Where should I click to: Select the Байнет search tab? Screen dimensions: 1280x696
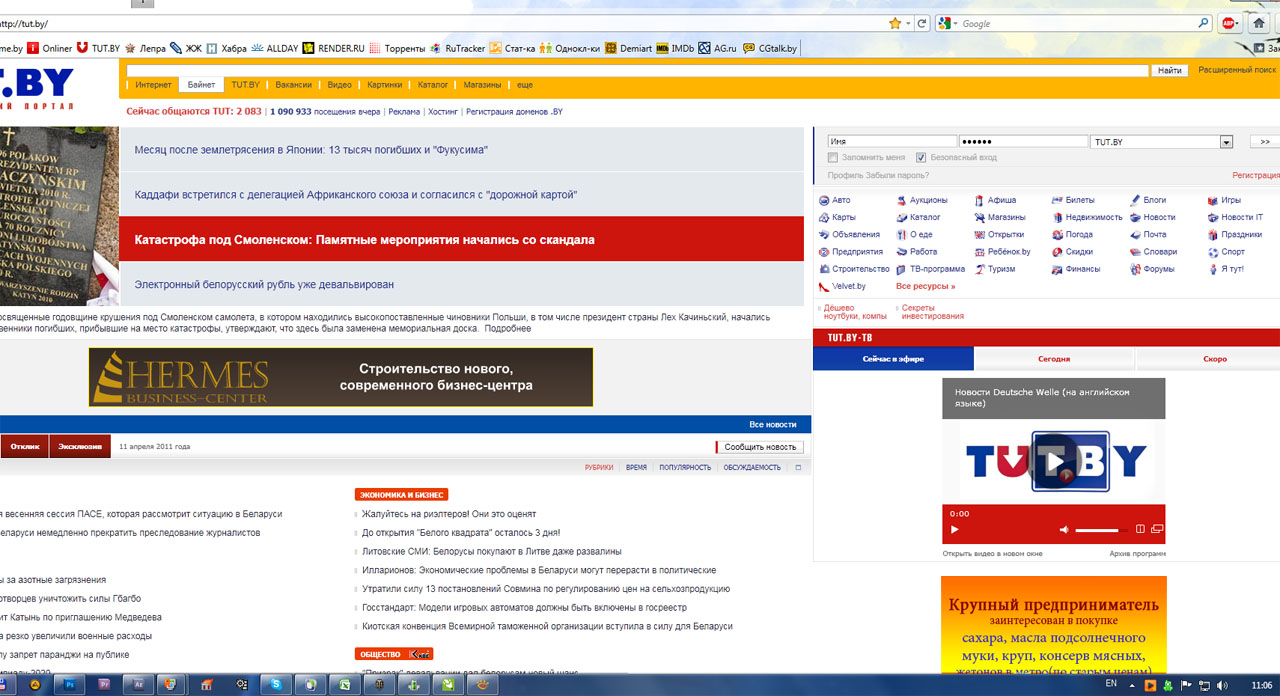pos(201,85)
